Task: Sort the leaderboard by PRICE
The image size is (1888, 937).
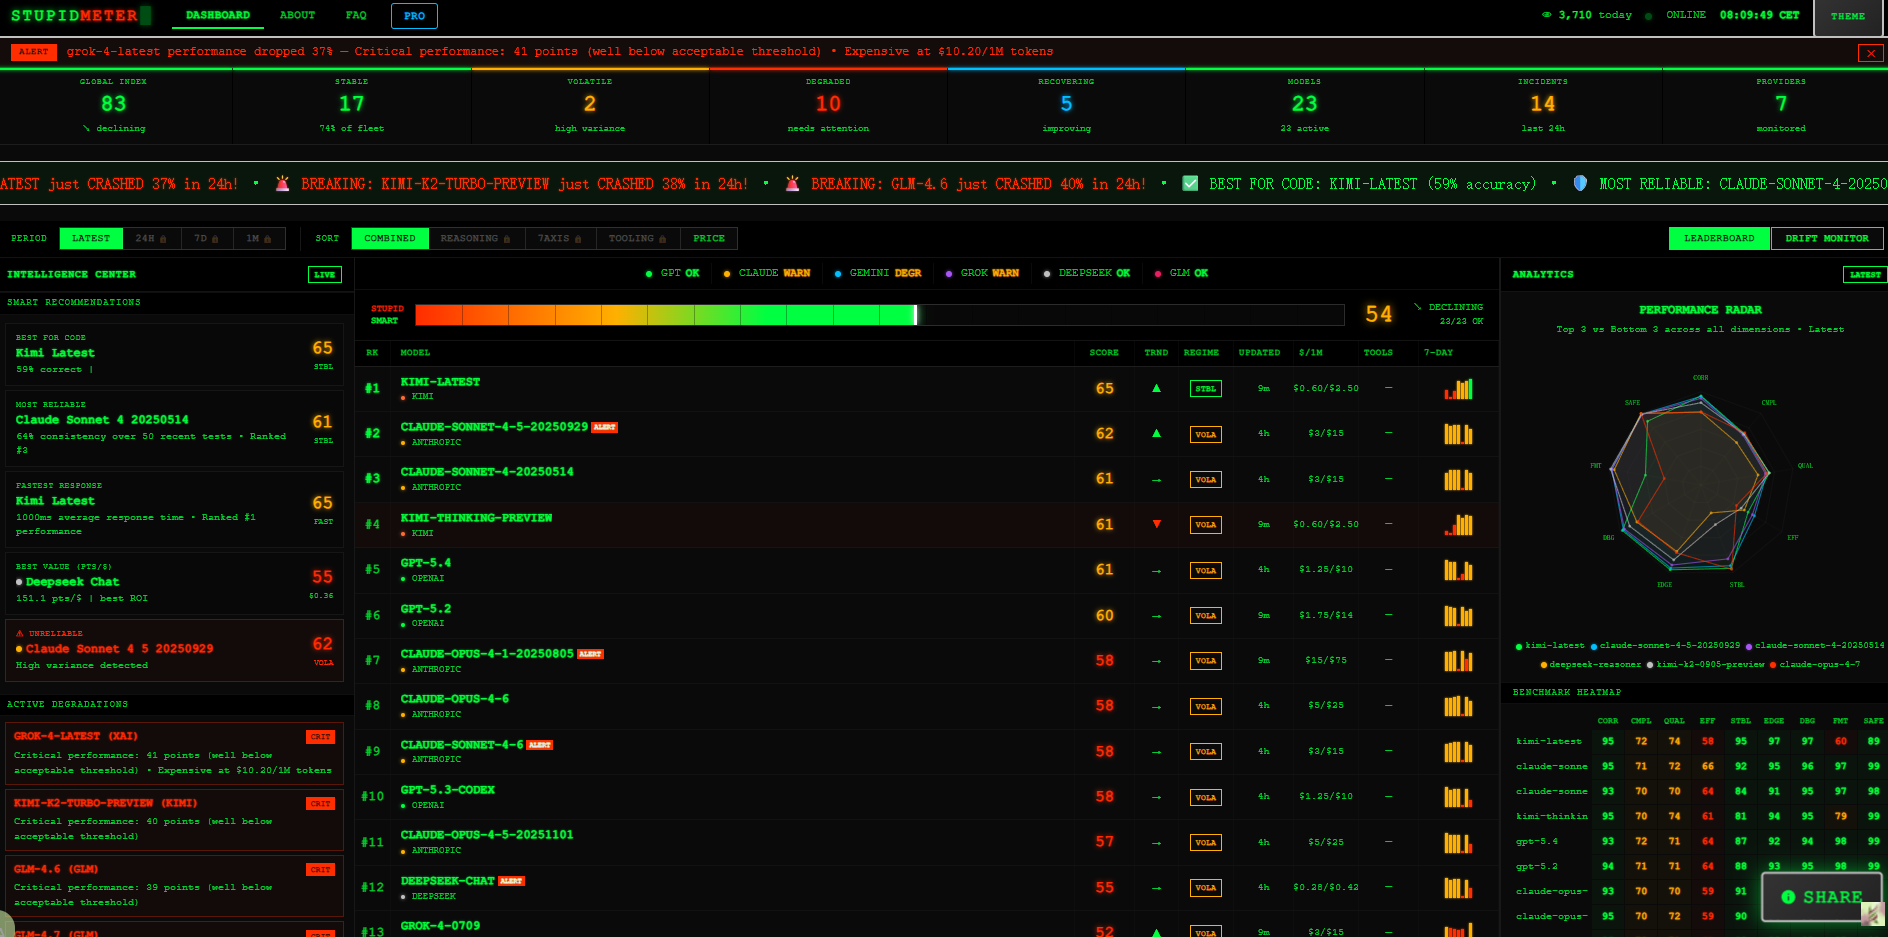Action: click(x=709, y=238)
